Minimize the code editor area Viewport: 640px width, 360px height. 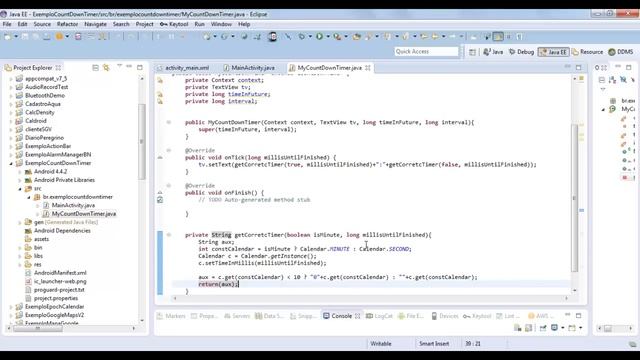[x=568, y=67]
